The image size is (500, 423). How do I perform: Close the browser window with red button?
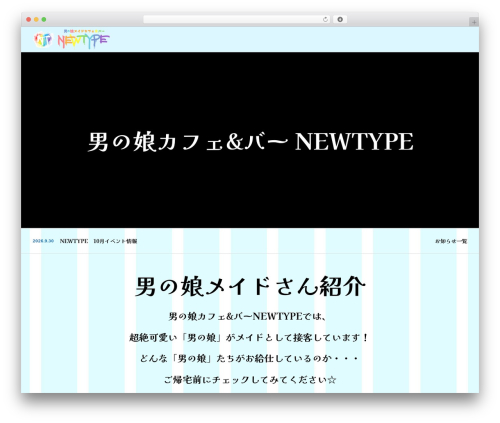(x=29, y=20)
